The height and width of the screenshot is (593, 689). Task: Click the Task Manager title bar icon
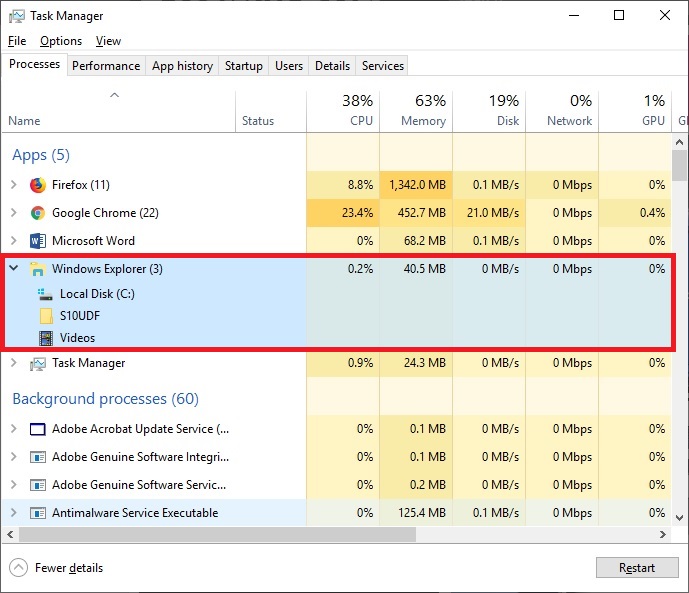(x=17, y=16)
